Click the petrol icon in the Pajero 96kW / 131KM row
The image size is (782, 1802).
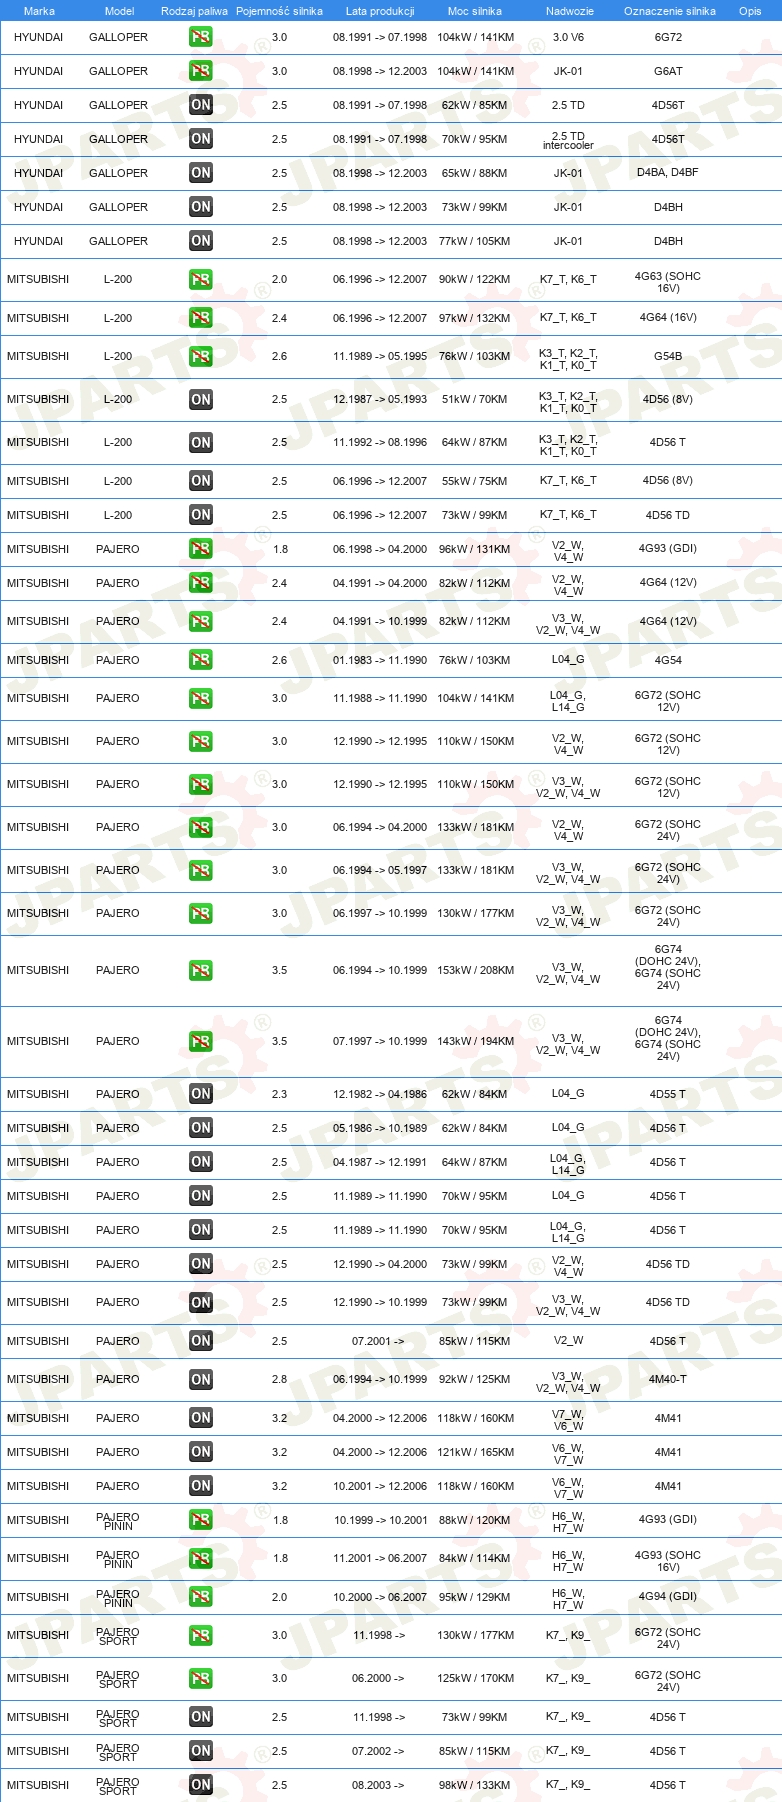click(201, 549)
